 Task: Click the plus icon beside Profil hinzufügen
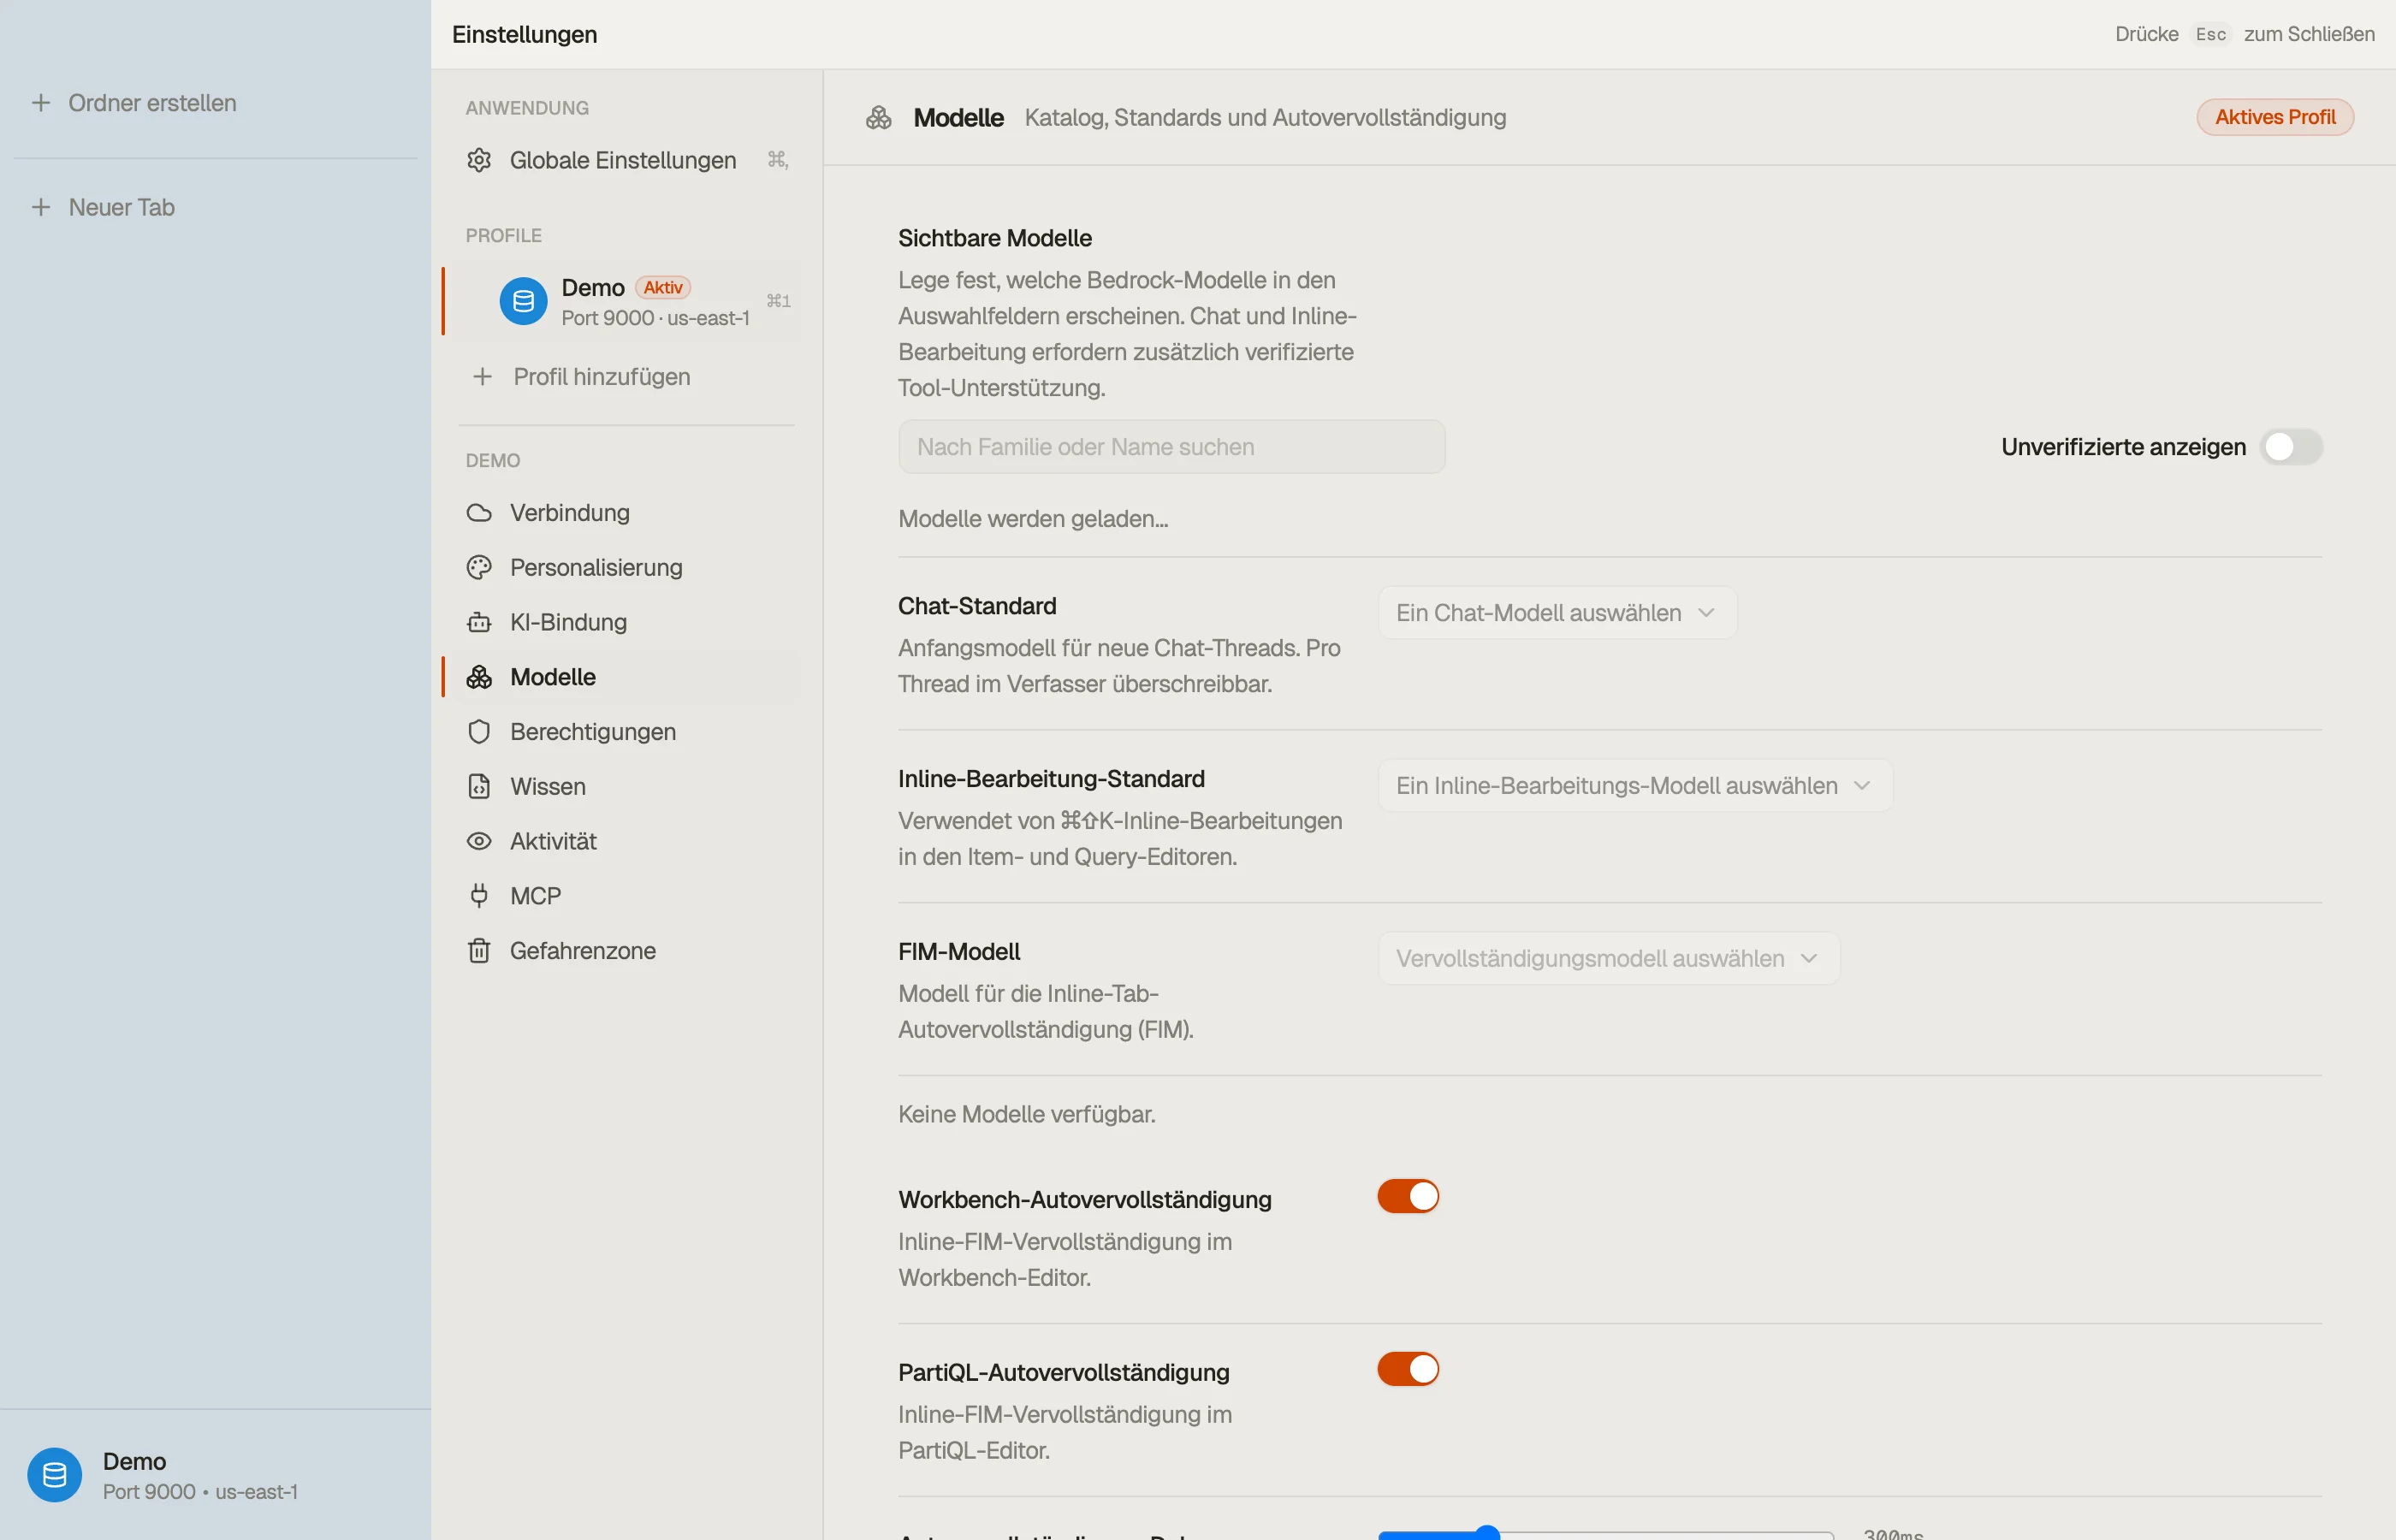483,377
